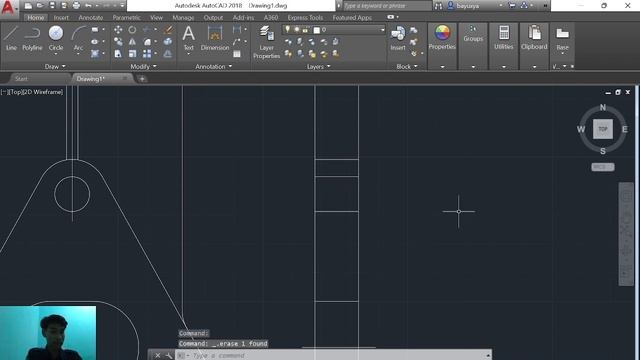Open the Clipboard panel
The image size is (640, 360).
pyautogui.click(x=534, y=38)
